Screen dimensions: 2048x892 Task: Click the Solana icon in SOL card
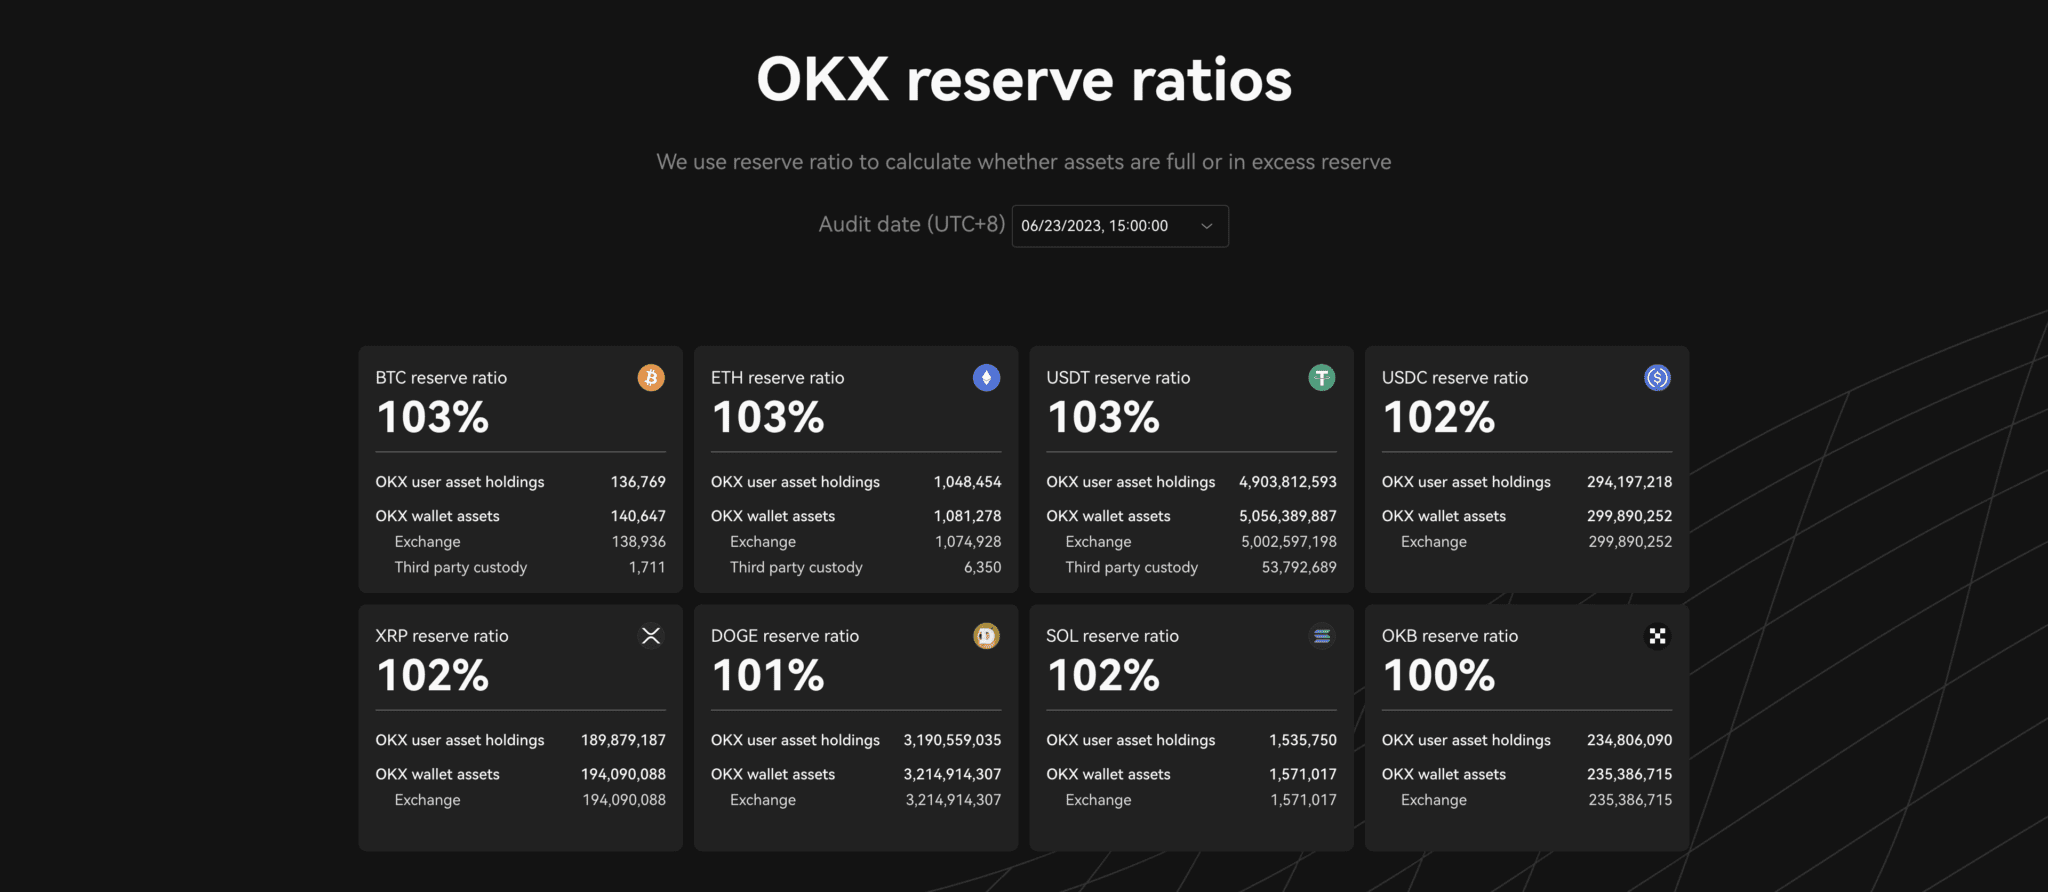pos(1322,636)
